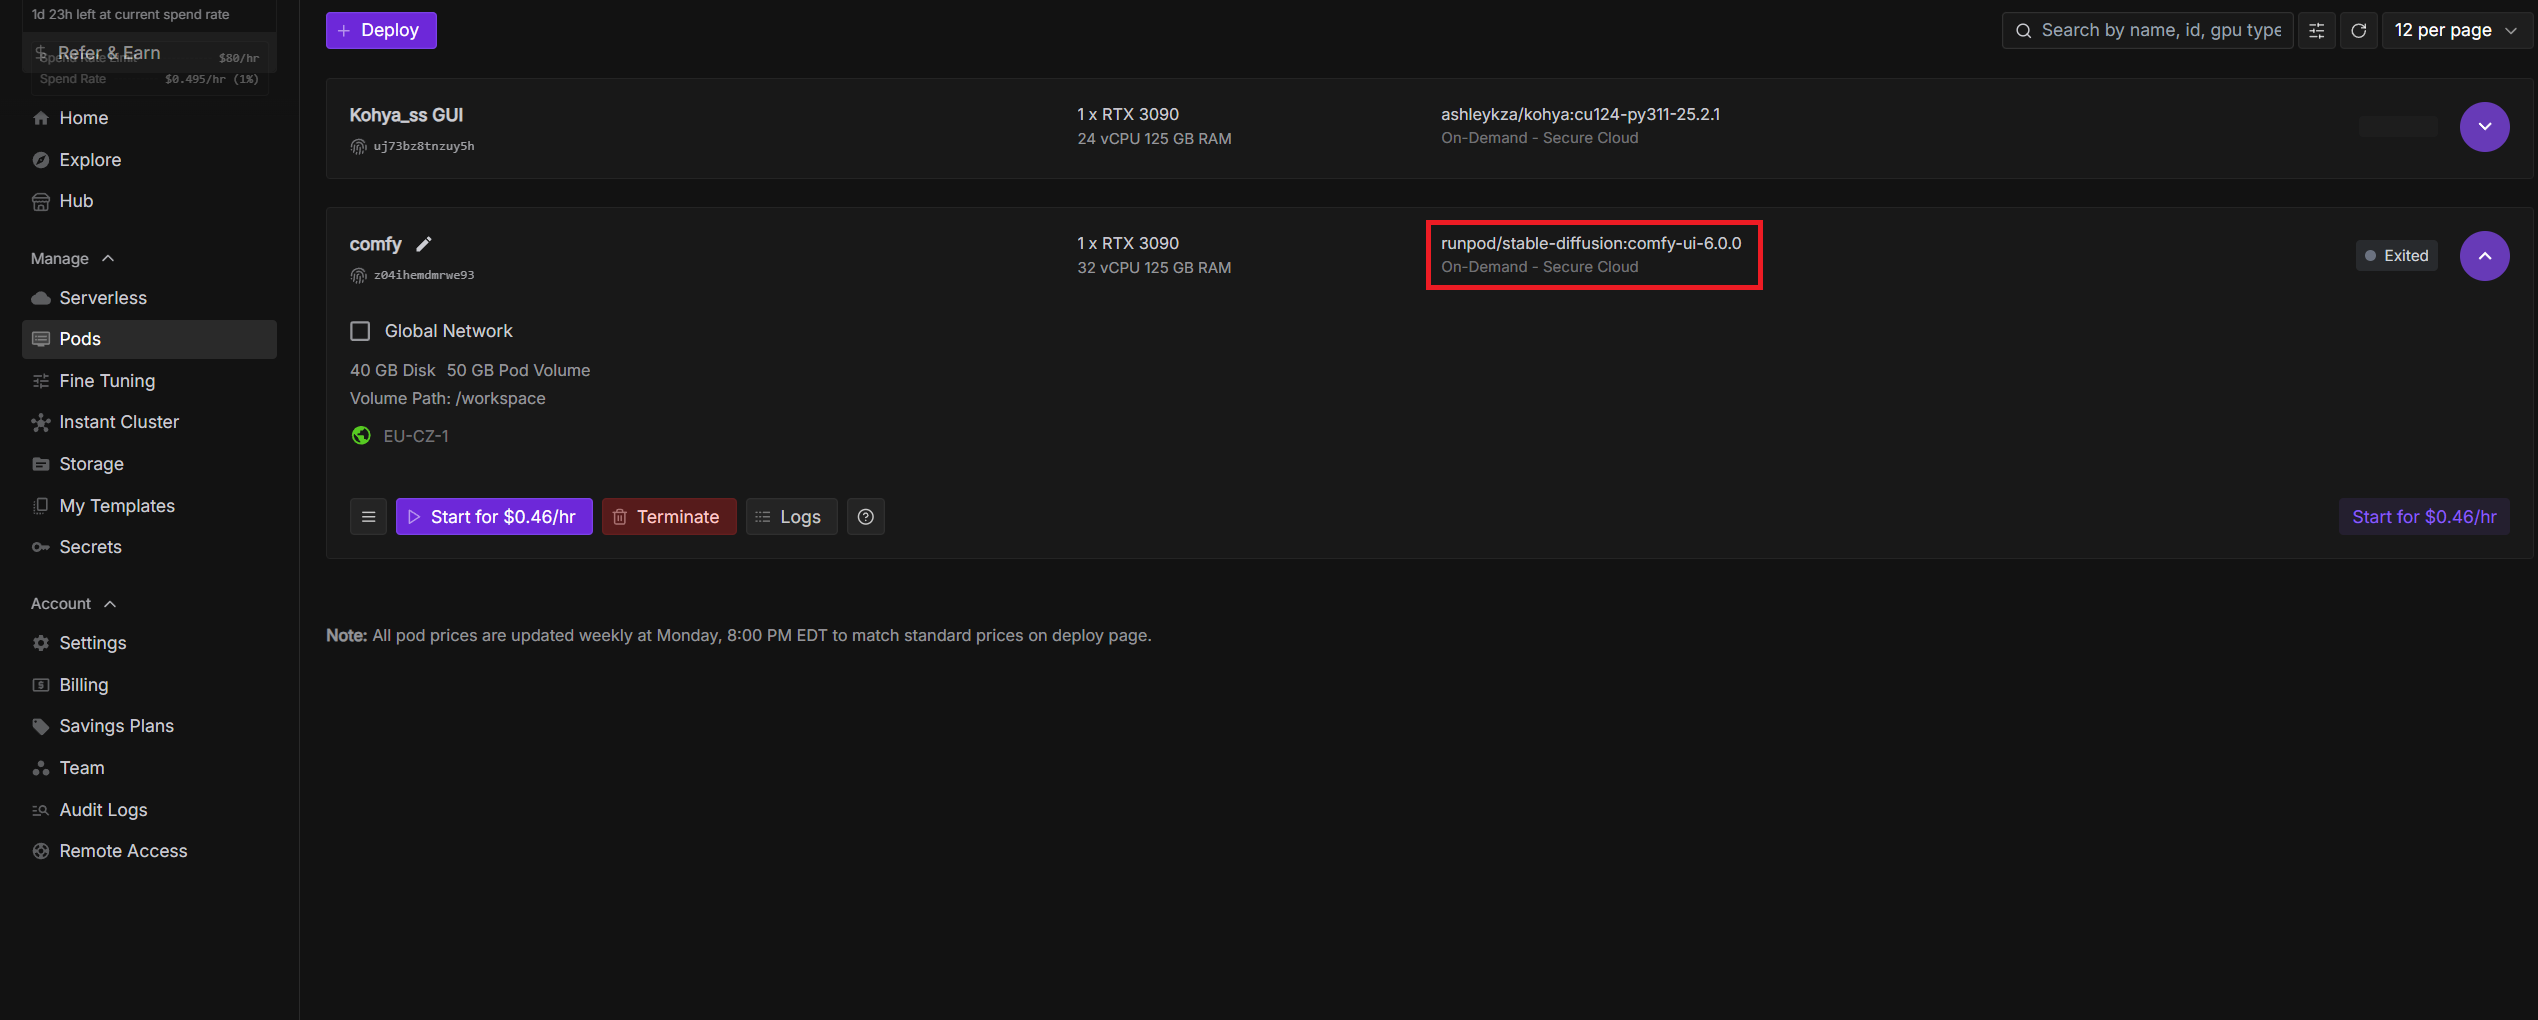
Task: Expand the Kohya_ss GUI pod
Action: [x=2484, y=127]
